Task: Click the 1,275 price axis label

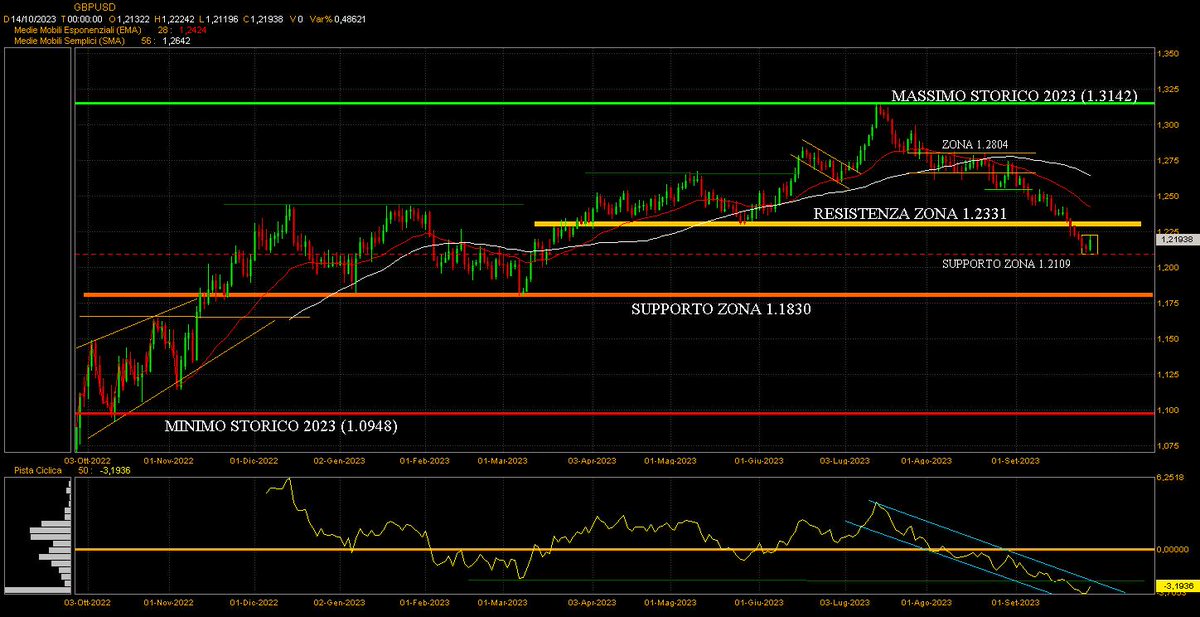Action: (x=1168, y=161)
